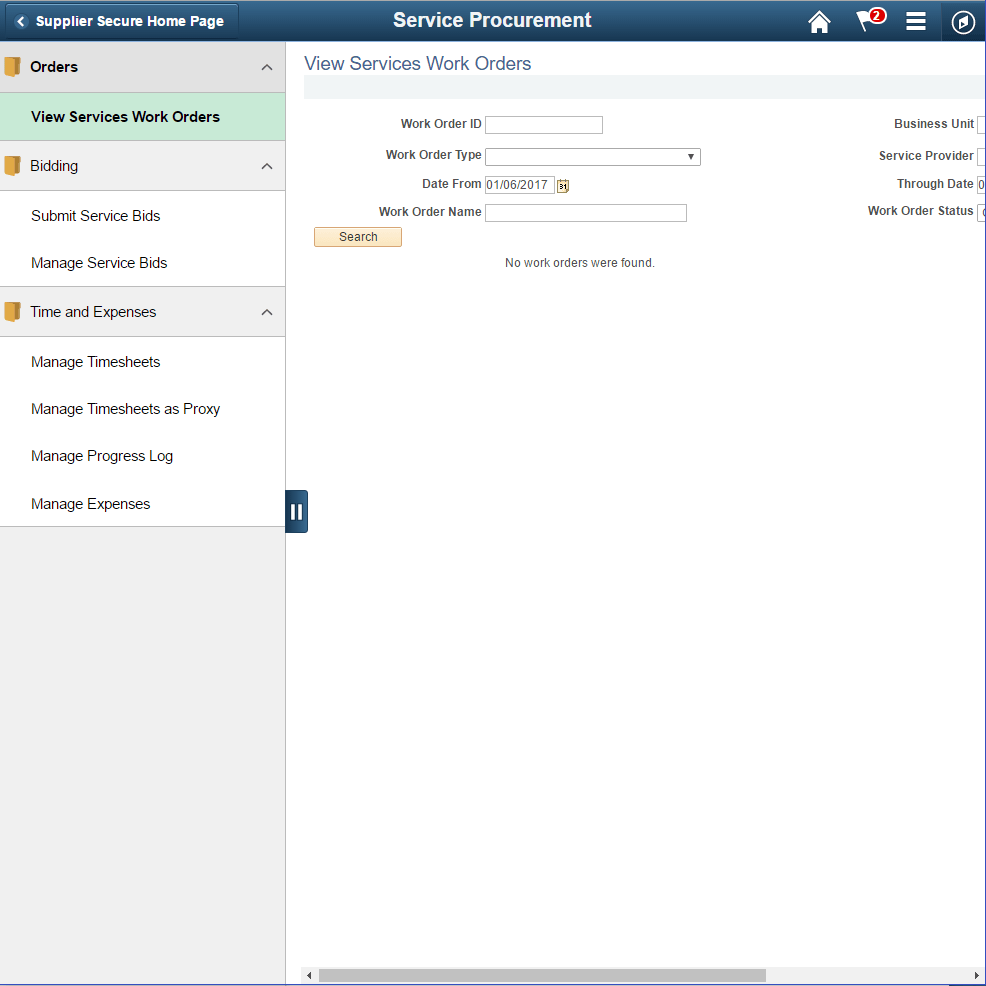The image size is (986, 986).
Task: Open the Work Order Type dropdown
Action: coord(592,157)
